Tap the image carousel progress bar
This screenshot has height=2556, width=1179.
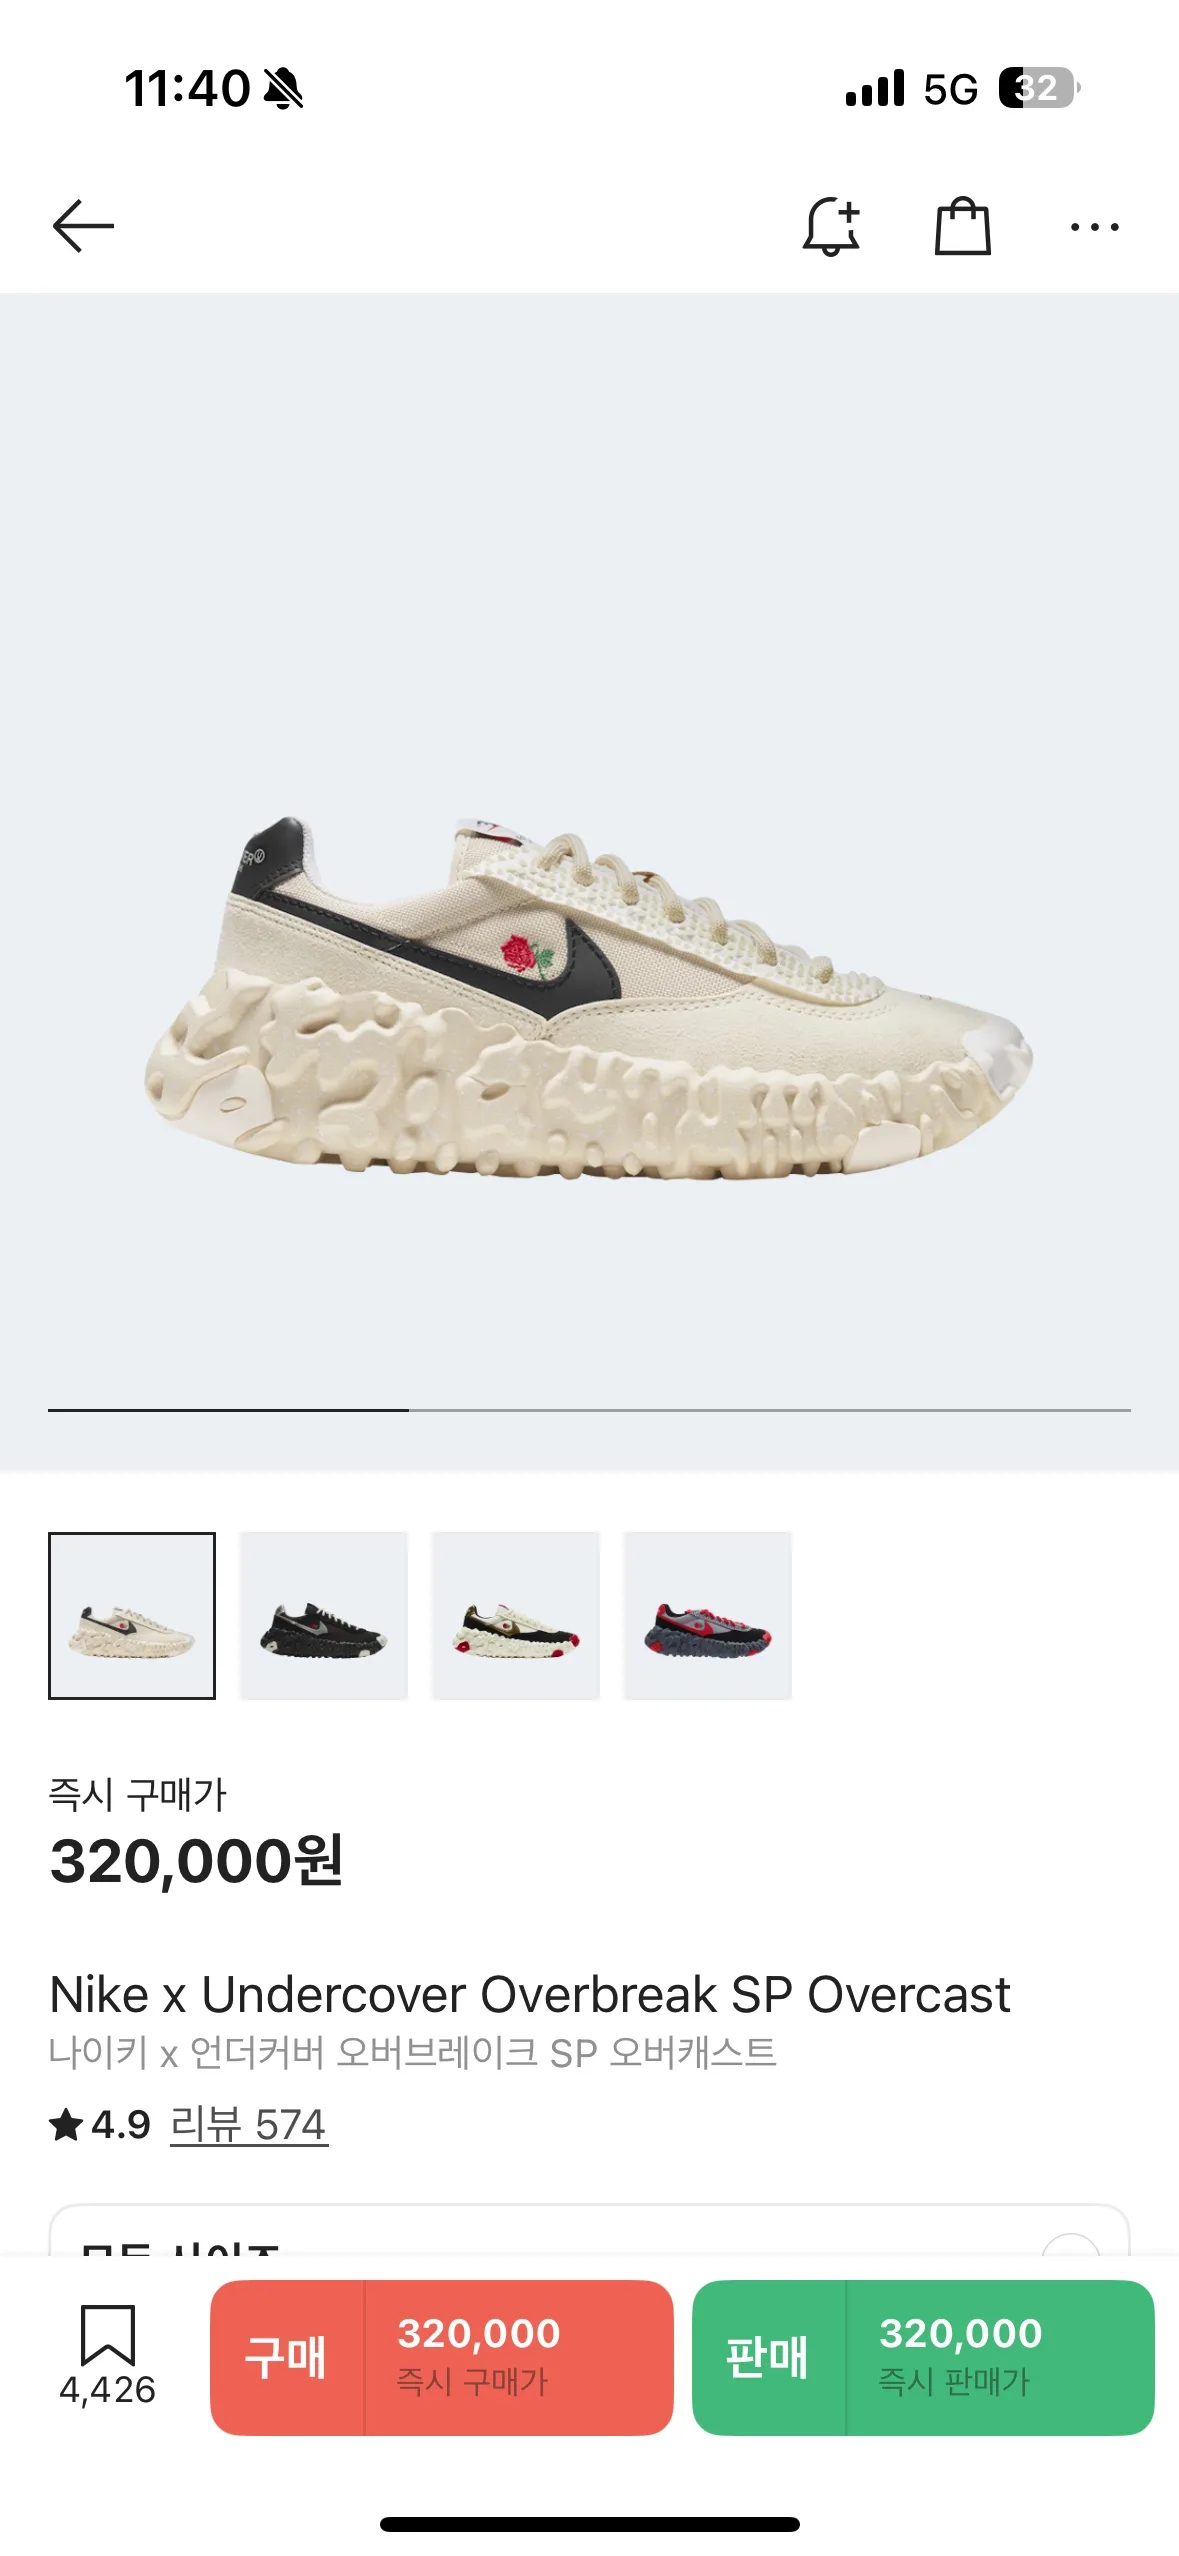(589, 1410)
